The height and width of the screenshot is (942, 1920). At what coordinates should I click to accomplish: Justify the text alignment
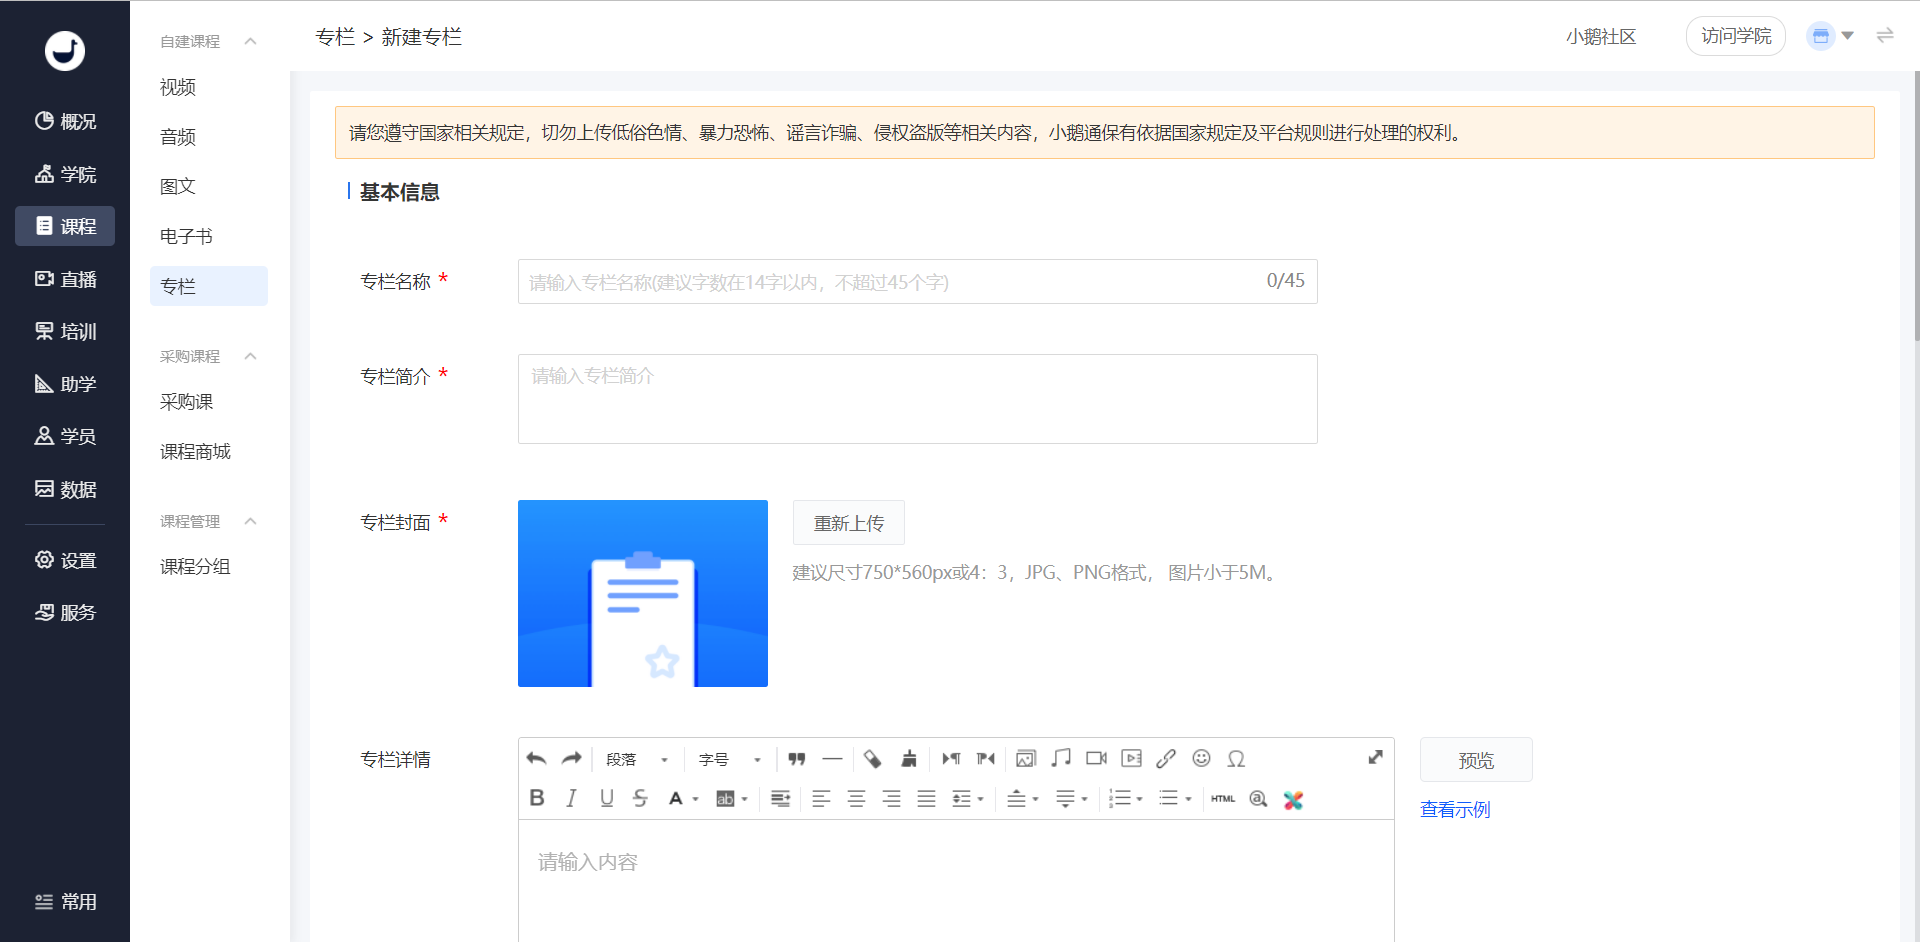[x=926, y=798]
